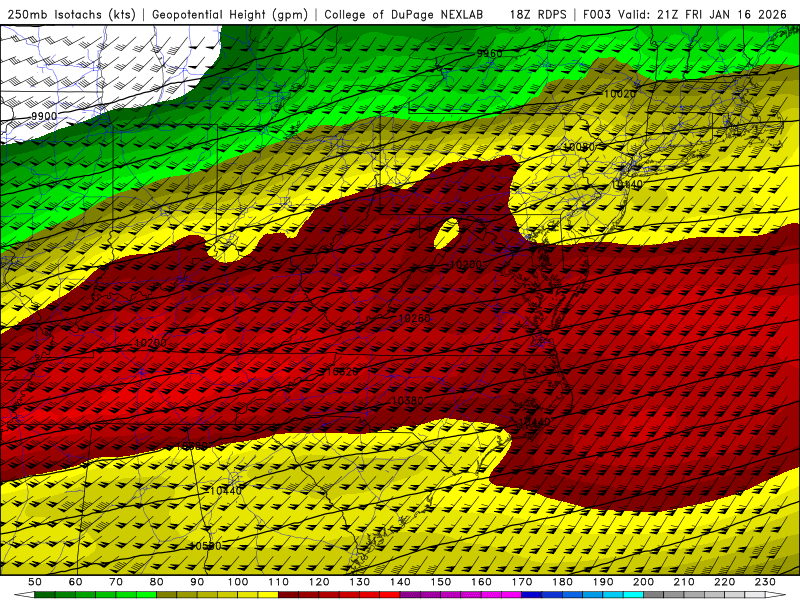Viewport: 800px width, 600px height.
Task: Click the "18Z RDPS" model run text
Action: tap(538, 14)
